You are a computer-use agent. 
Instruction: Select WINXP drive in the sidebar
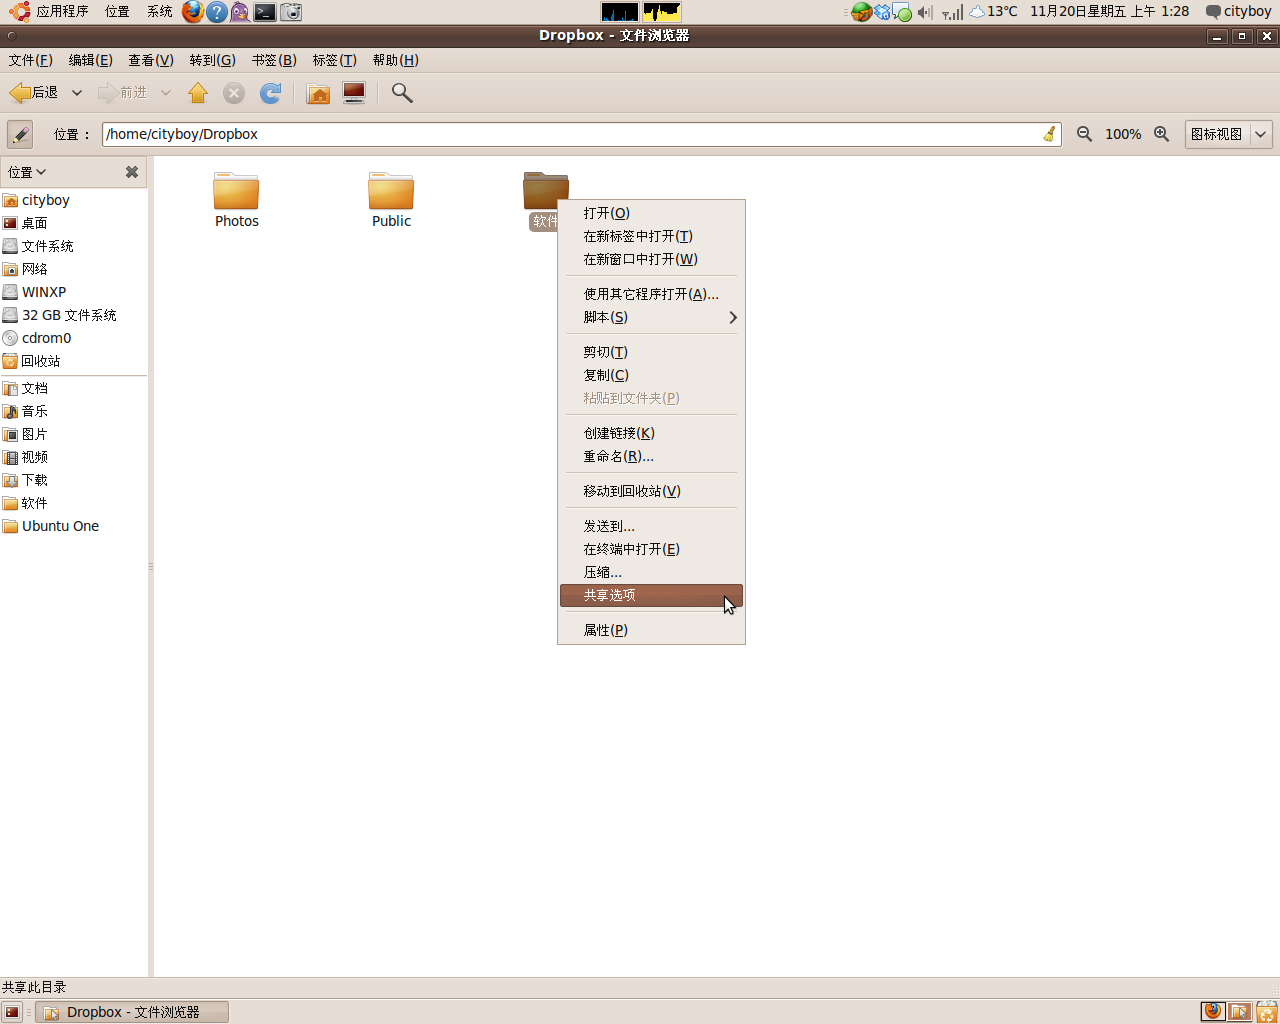(x=74, y=292)
